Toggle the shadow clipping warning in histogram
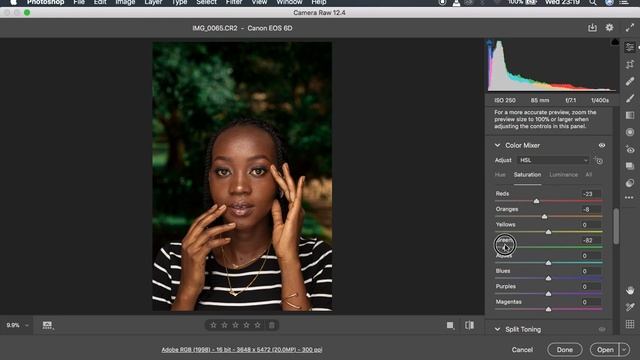This screenshot has height=360, width=640. click(489, 42)
